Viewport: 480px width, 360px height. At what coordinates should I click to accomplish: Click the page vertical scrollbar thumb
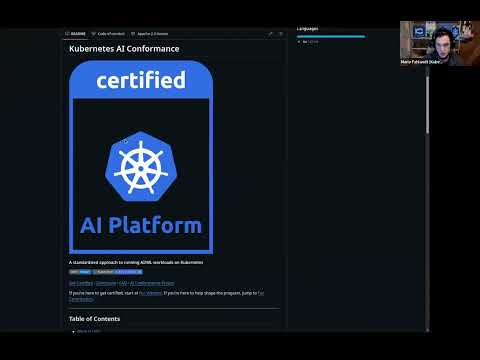coord(427,105)
